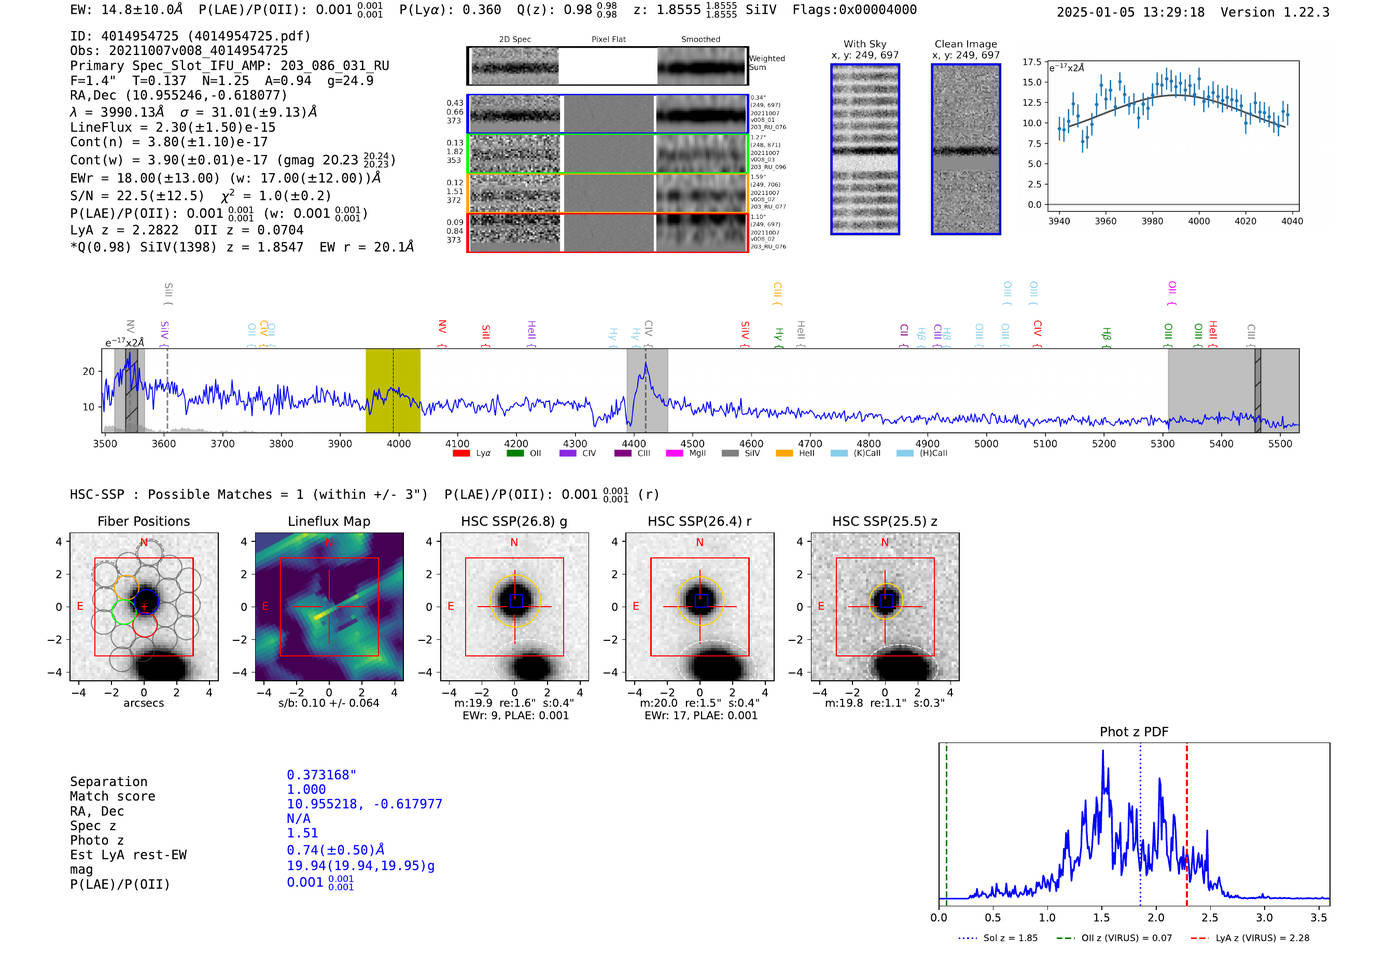This screenshot has width=1400, height=953.
Task: Select the blue-outlined fiber spectrum row
Action: coord(608,114)
